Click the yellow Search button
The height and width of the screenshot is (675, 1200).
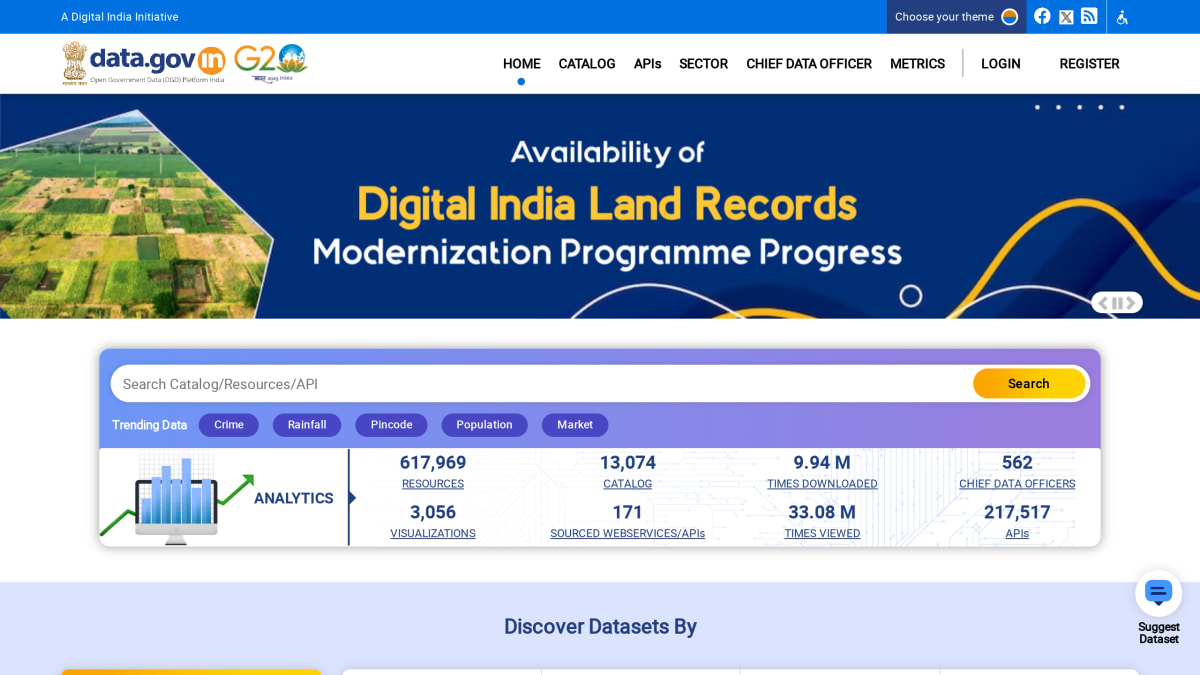(x=1029, y=384)
